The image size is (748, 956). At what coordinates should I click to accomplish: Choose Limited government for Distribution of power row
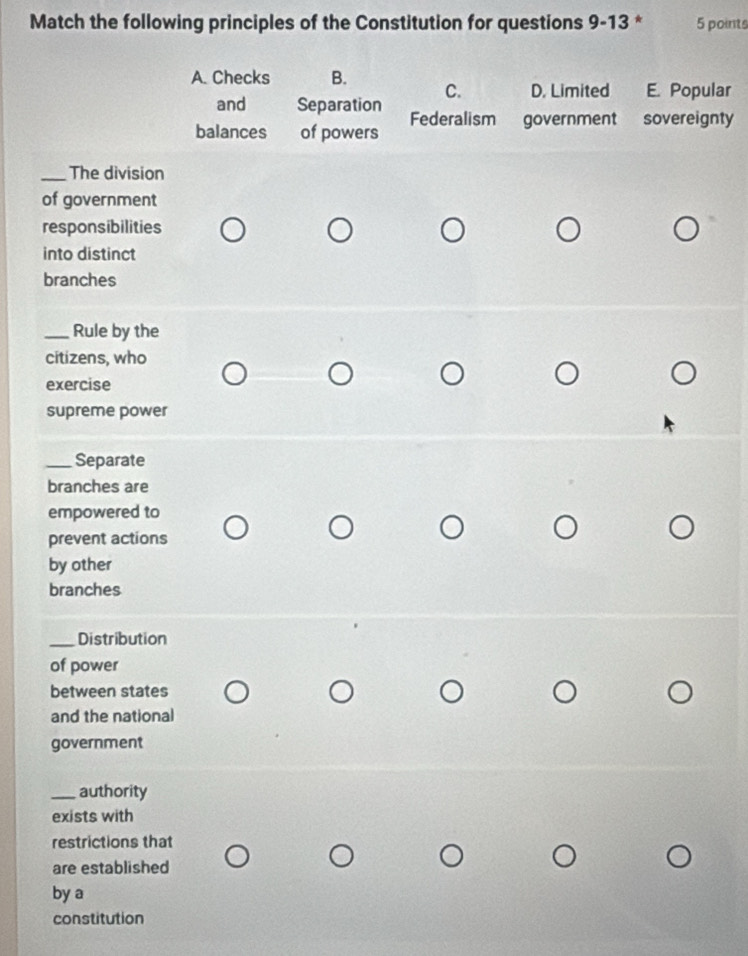(x=566, y=691)
